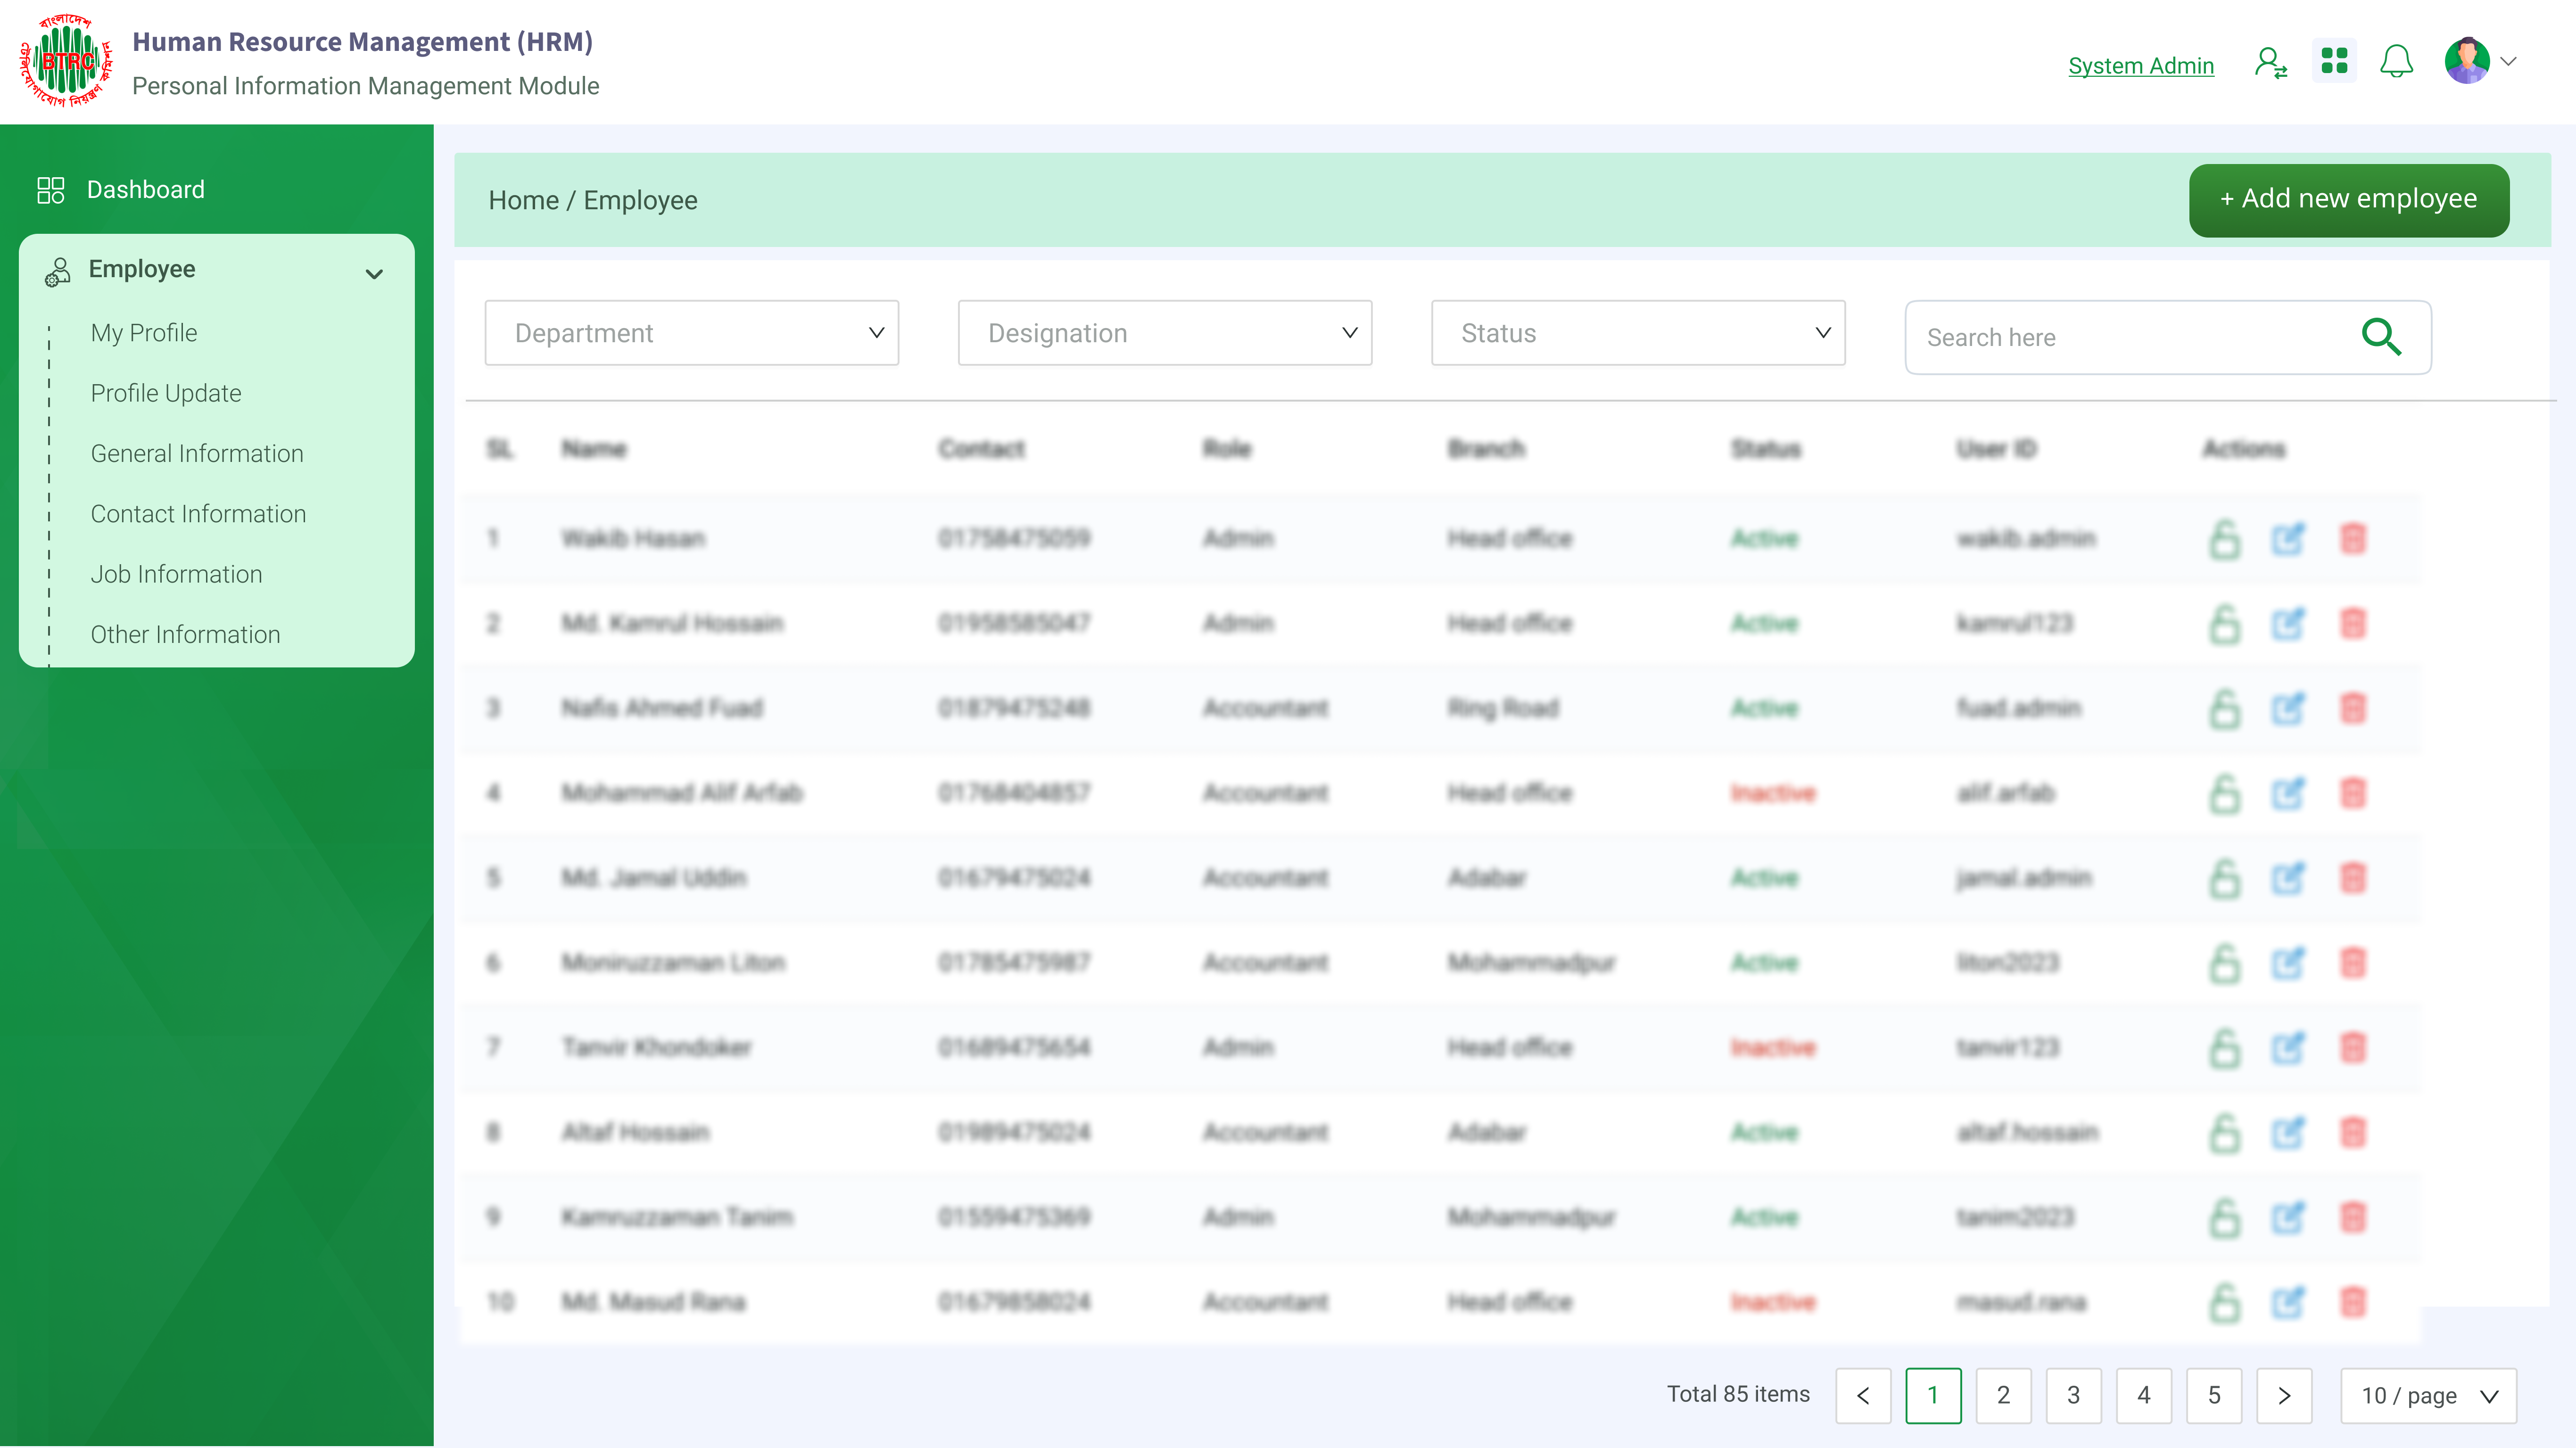Click the edit icon for row 7
The width and height of the screenshot is (2576, 1448).
(x=2288, y=1048)
